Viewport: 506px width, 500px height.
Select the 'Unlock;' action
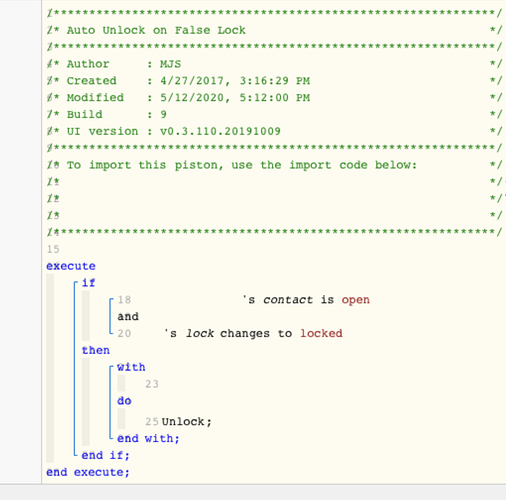[x=187, y=422]
